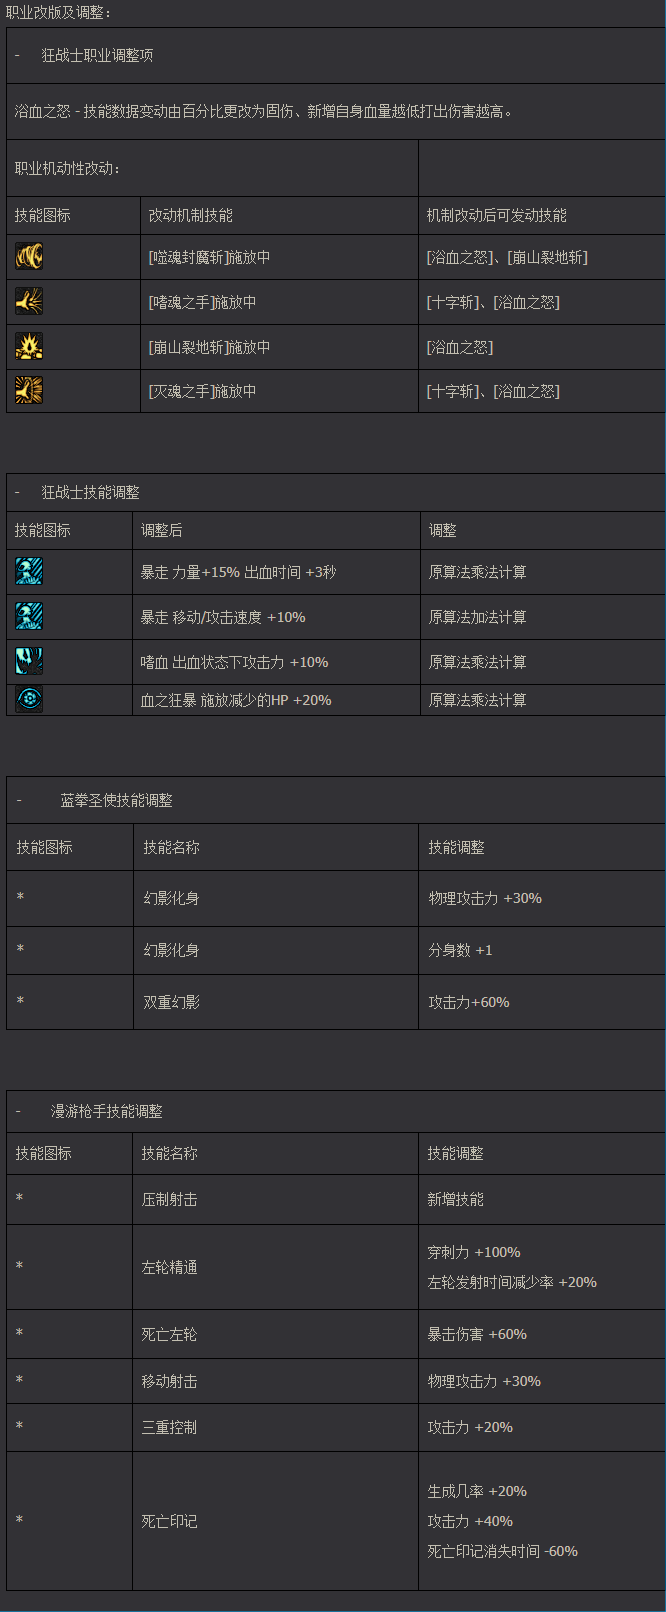This screenshot has width=666, height=1612.
Task: Click the dash before 蓝拳圣使技能调整
Action: (x=19, y=800)
